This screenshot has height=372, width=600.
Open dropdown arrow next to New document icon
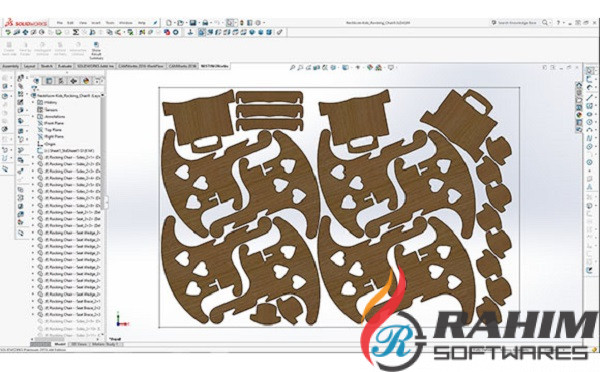(174, 23)
